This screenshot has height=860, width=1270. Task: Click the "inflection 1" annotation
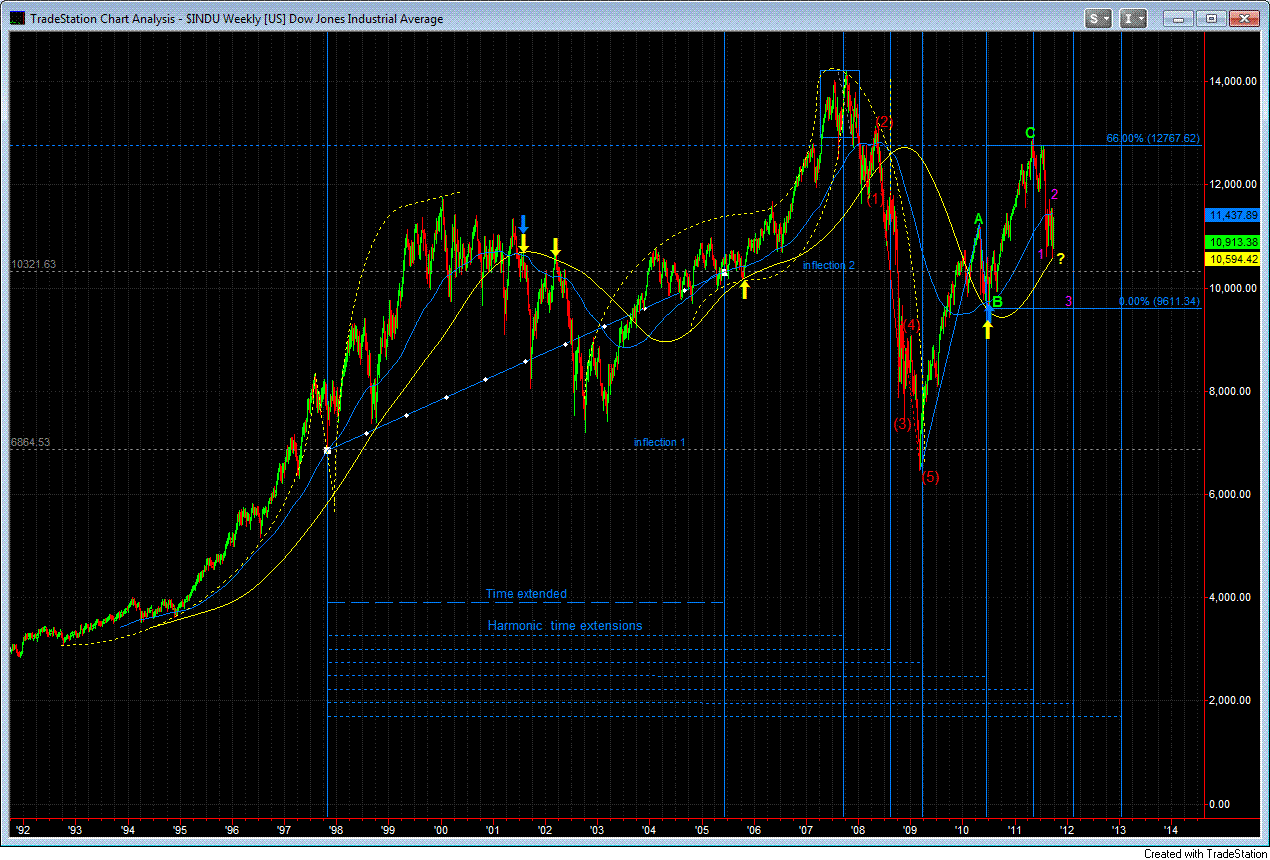[x=659, y=442]
